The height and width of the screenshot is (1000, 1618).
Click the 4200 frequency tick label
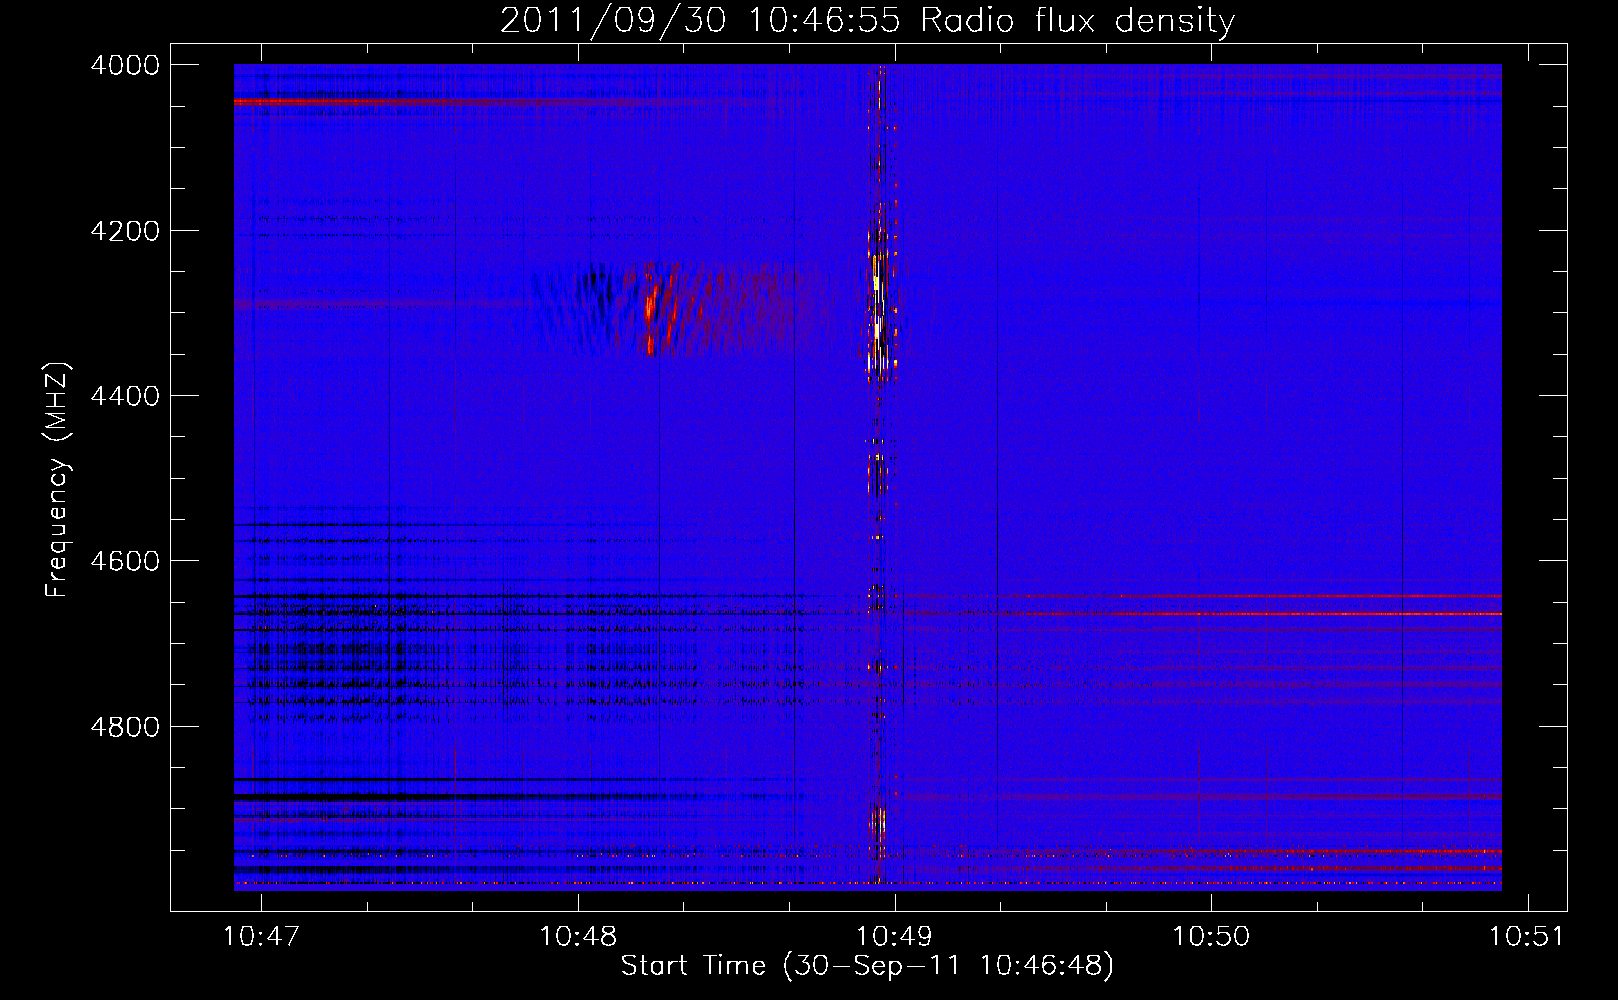click(125, 231)
